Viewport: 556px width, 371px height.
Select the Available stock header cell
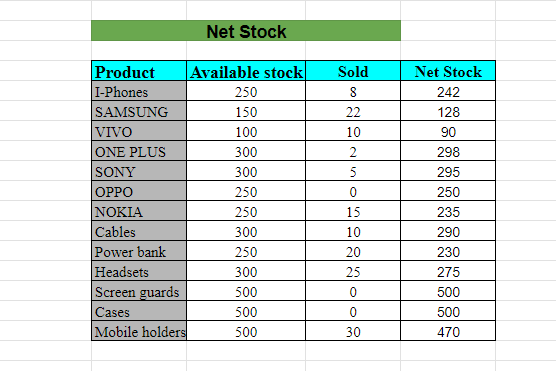point(246,71)
